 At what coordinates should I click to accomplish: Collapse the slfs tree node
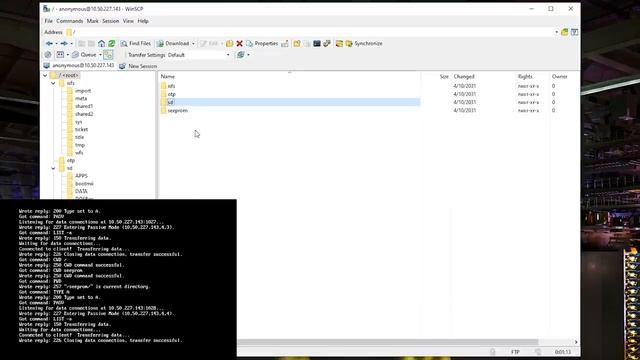coord(53,83)
